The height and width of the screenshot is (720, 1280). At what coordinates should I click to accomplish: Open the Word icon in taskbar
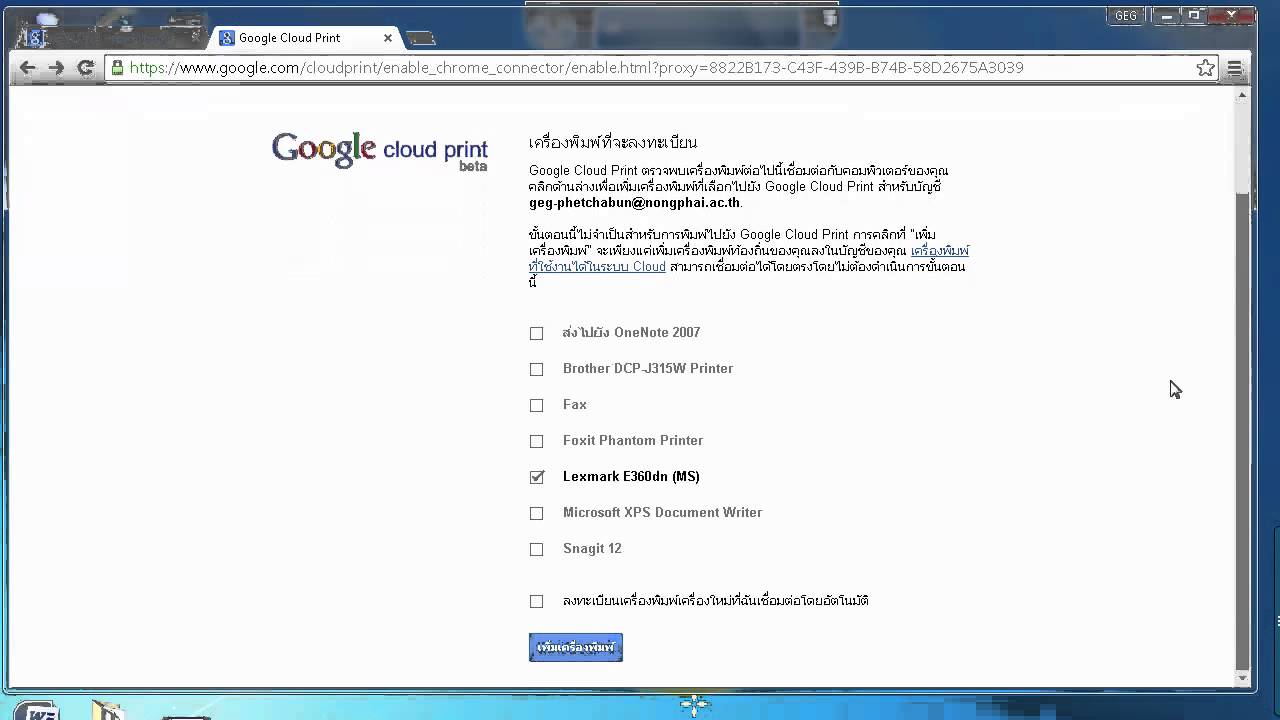click(x=37, y=710)
